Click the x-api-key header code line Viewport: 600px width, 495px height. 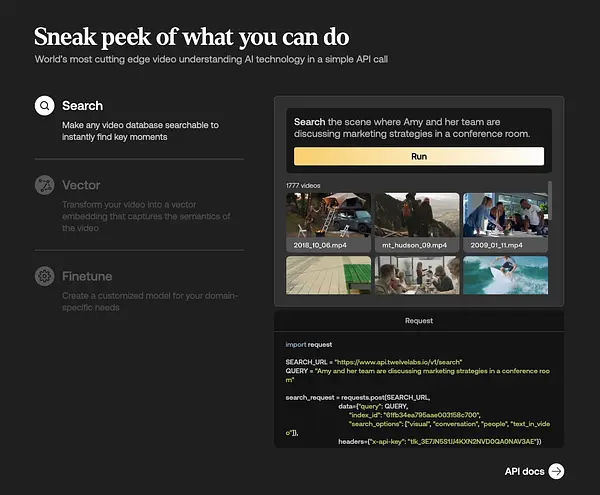click(x=440, y=441)
